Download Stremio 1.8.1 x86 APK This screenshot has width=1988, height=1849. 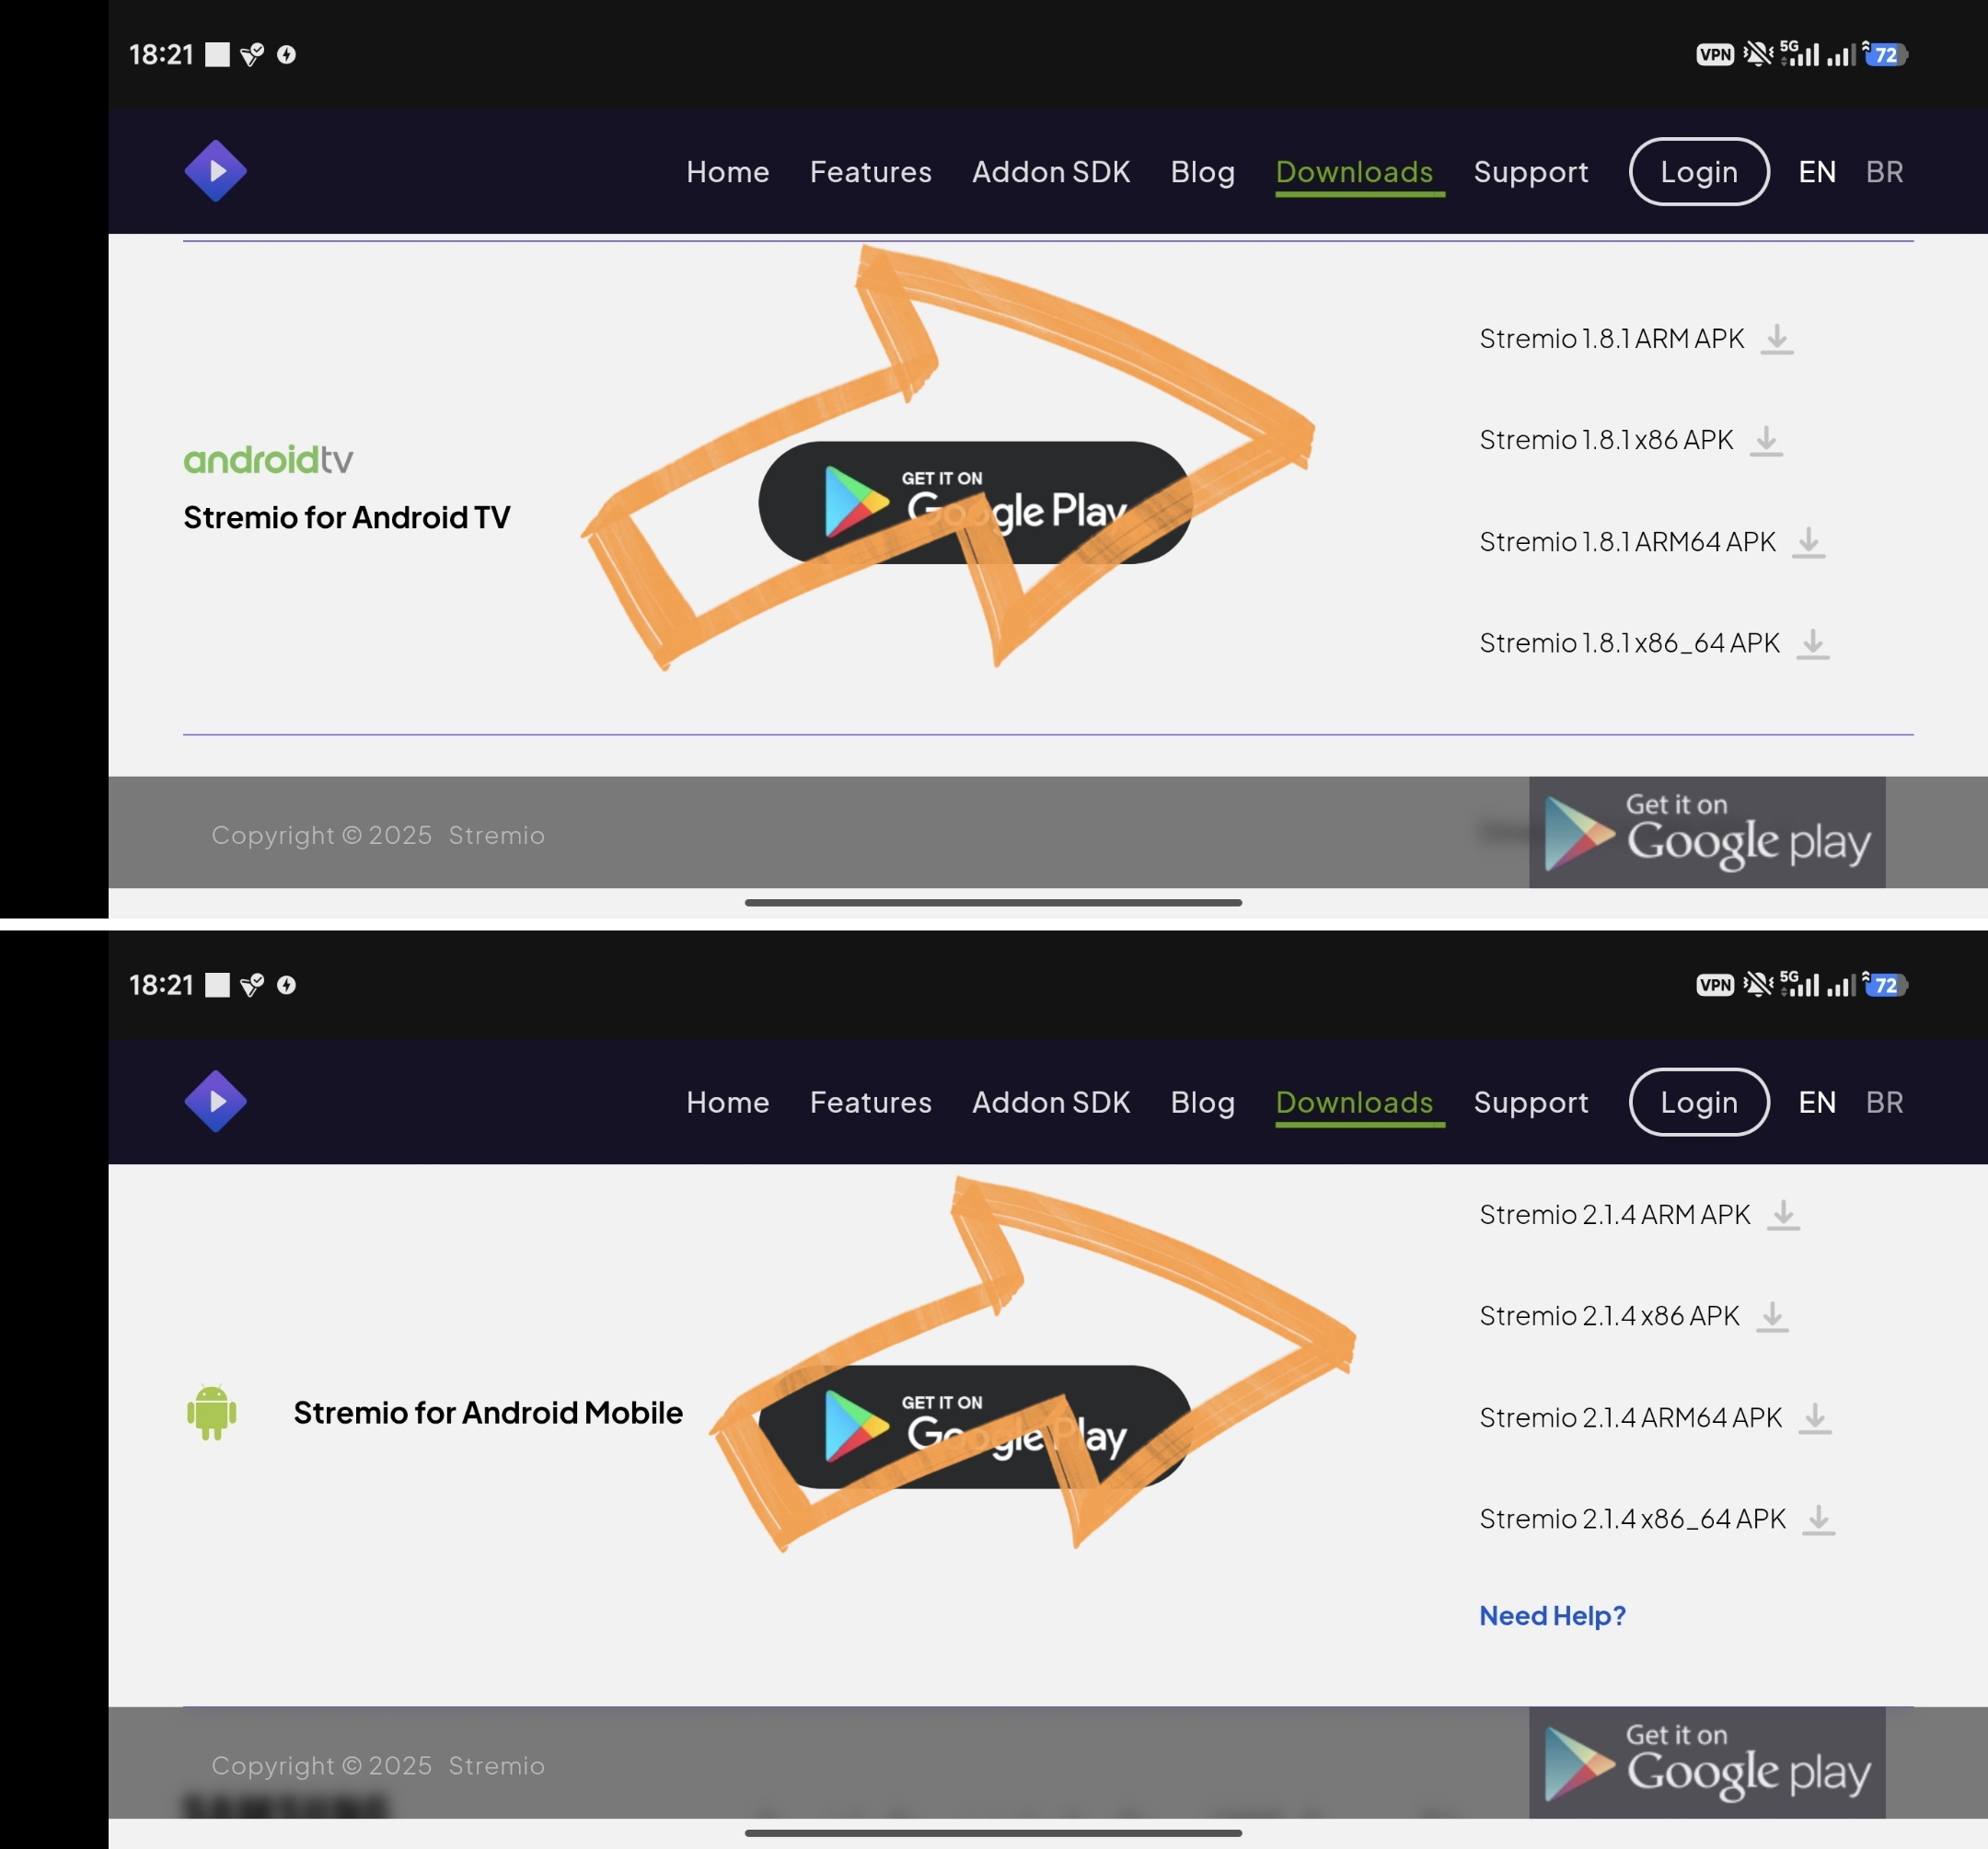point(1631,440)
